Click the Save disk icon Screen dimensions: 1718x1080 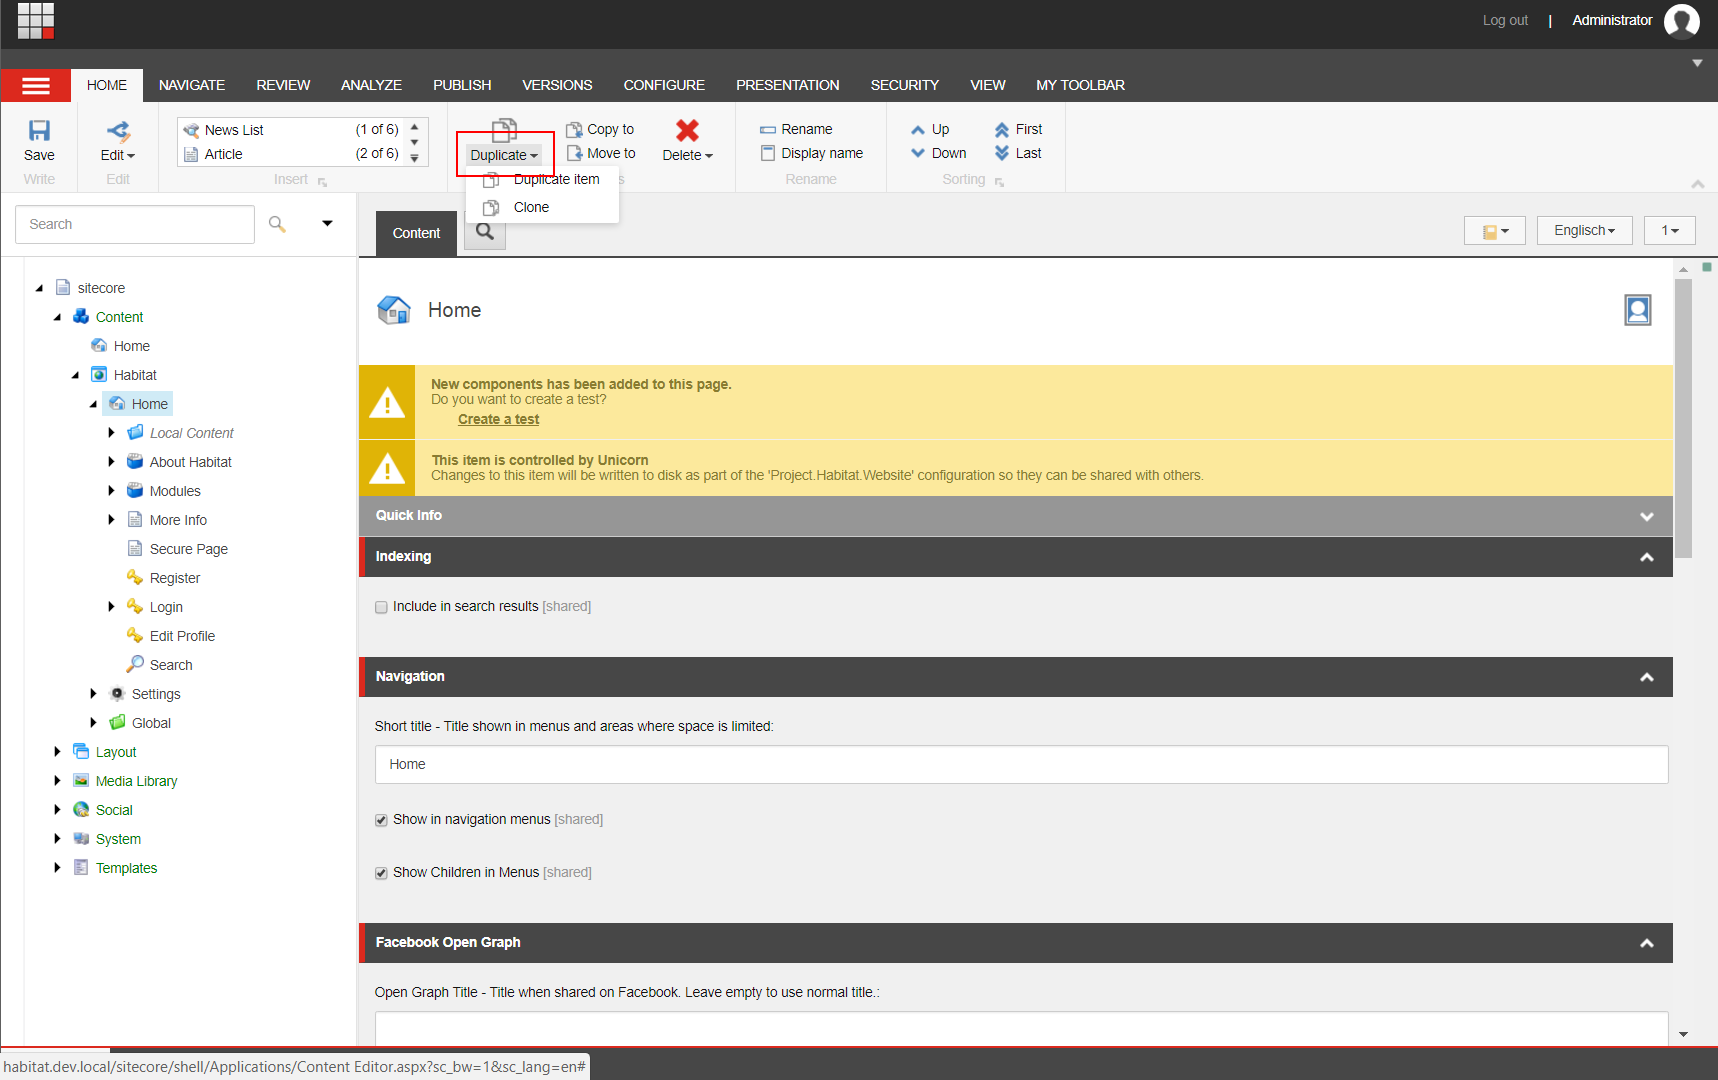39,130
